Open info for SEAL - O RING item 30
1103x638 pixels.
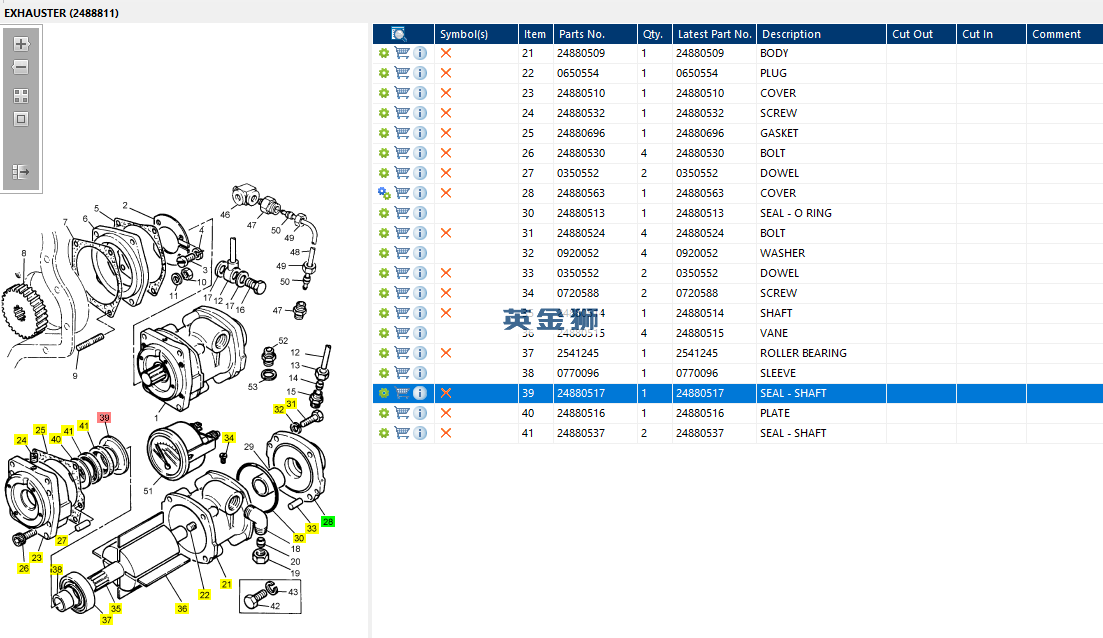(420, 213)
